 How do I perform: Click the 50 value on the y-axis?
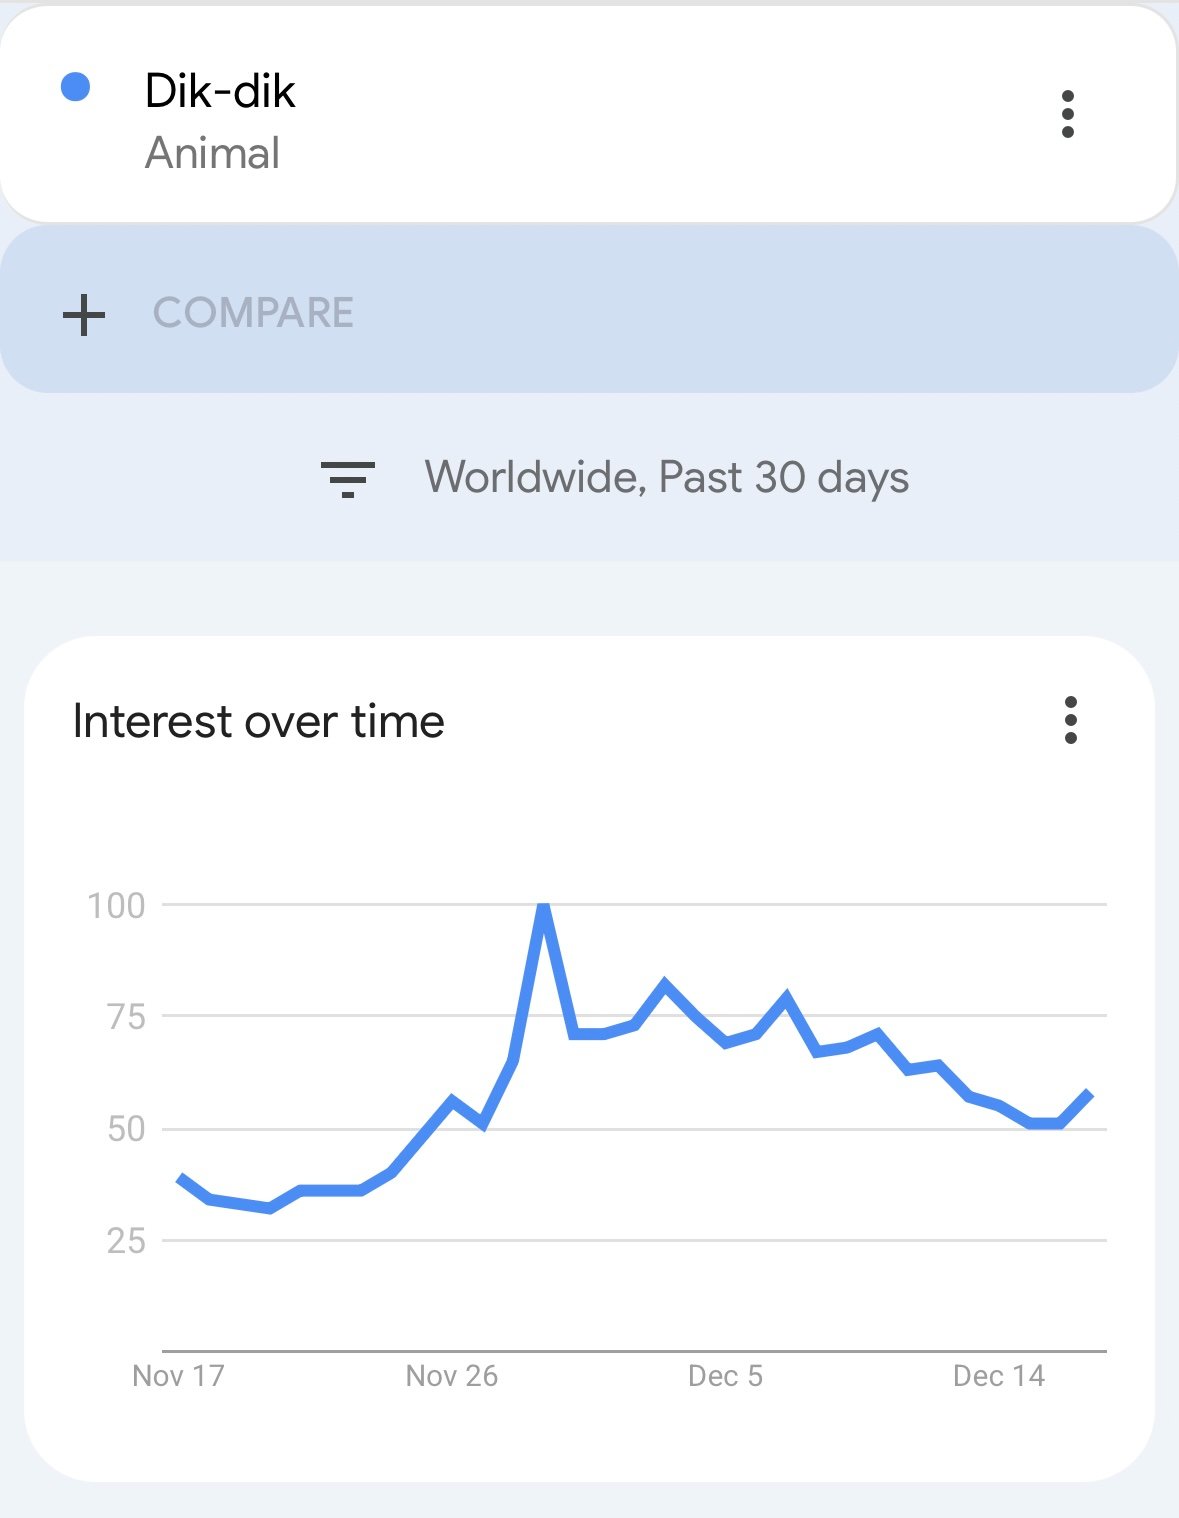[x=126, y=1129]
